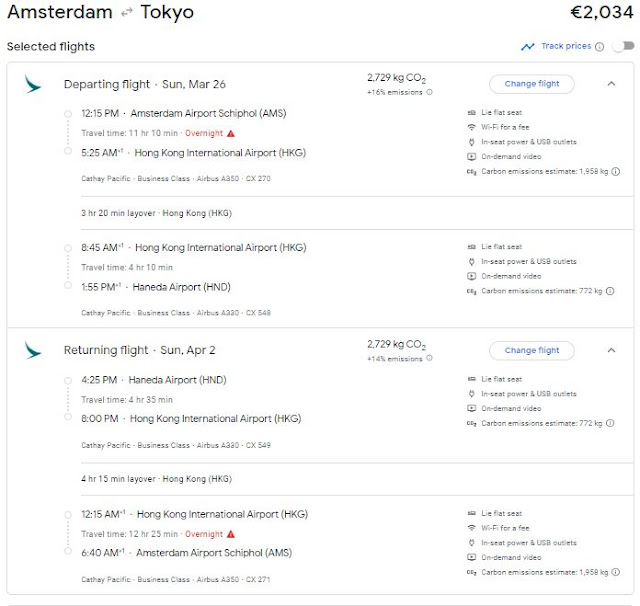Collapse the departing flight details chevron
This screenshot has width=640, height=606.
click(x=611, y=84)
